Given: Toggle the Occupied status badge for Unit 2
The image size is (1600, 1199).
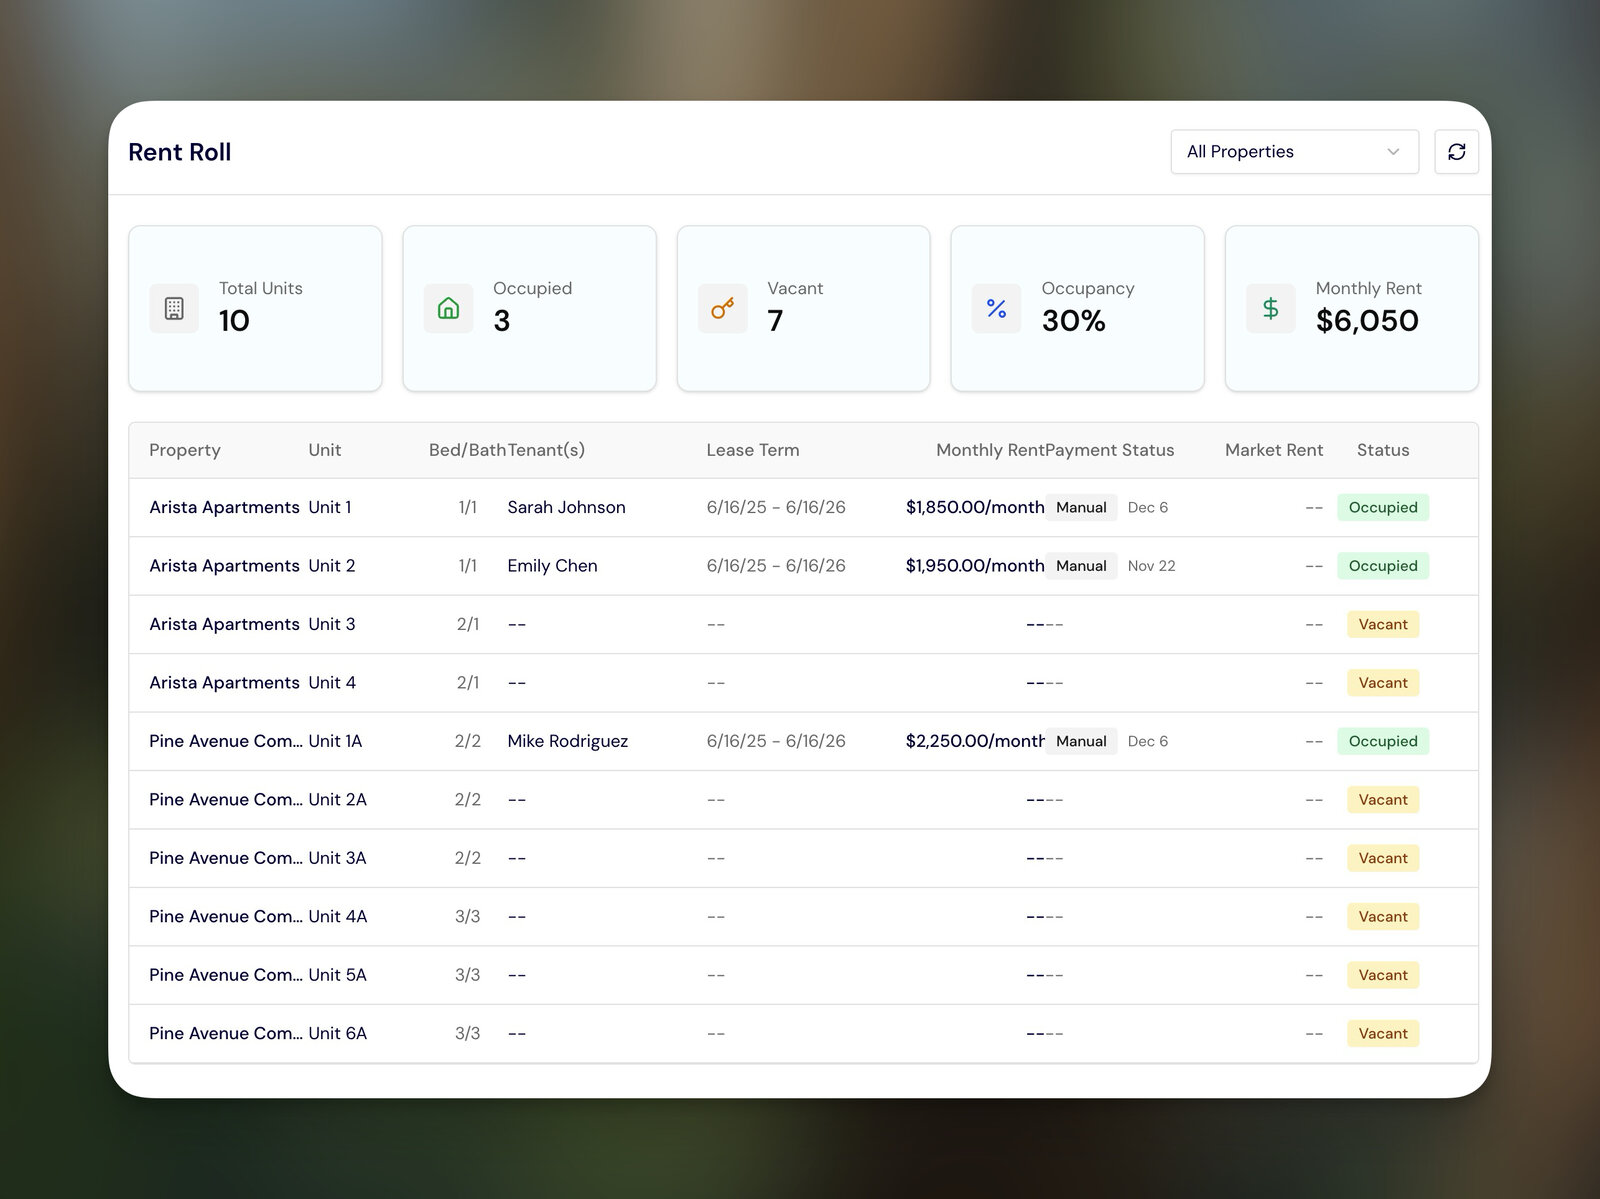Looking at the screenshot, I should coord(1383,566).
